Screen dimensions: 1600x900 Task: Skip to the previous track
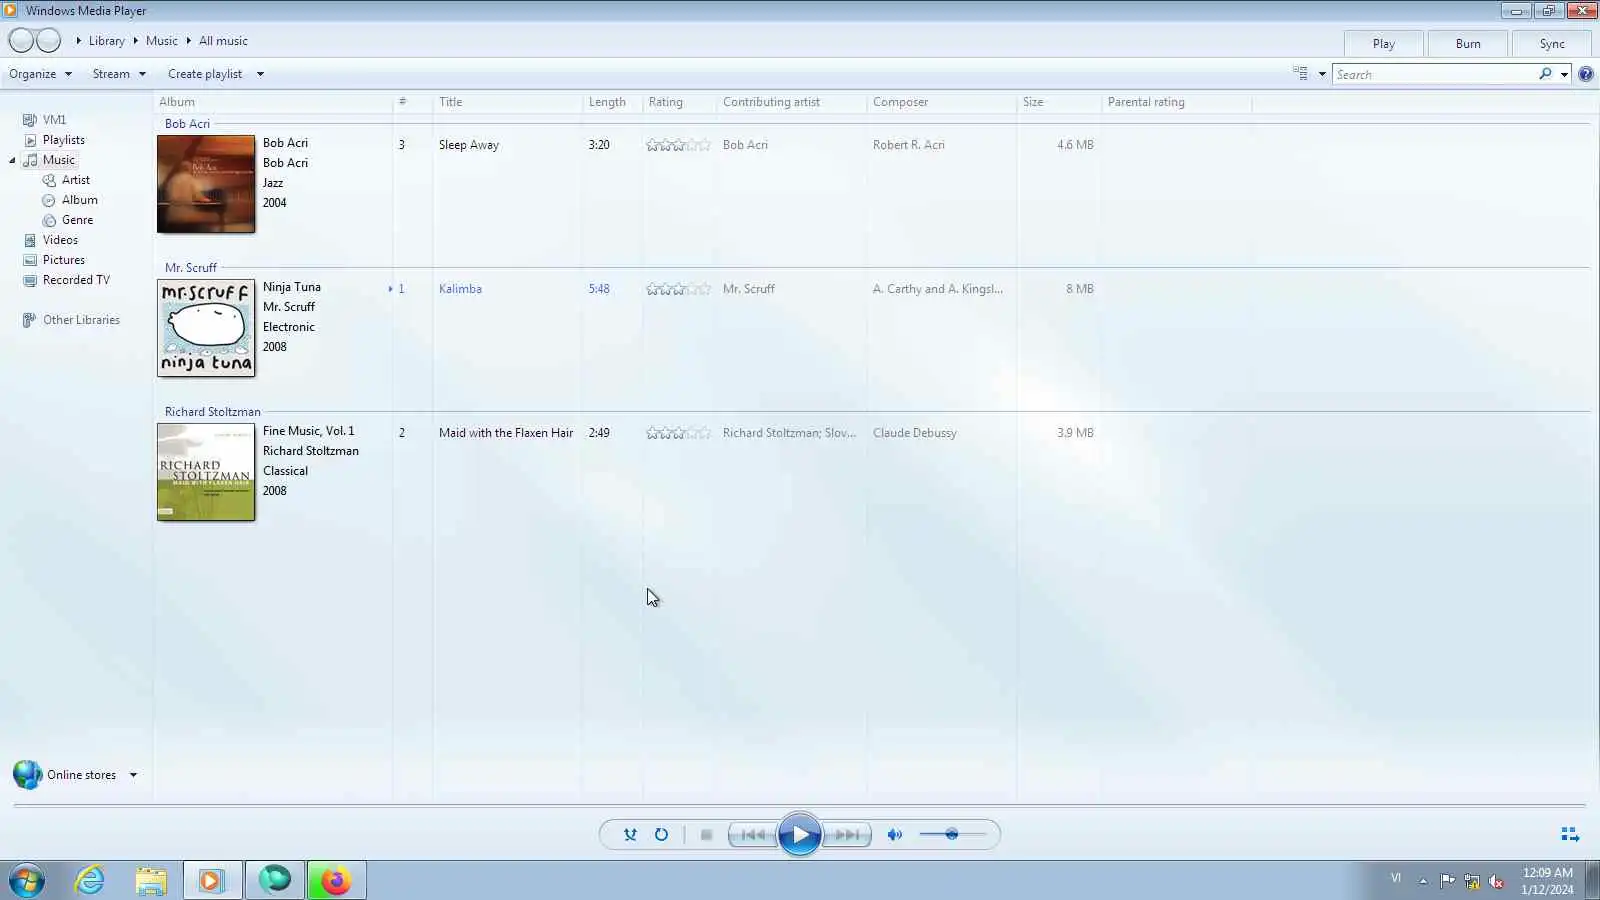click(x=753, y=835)
